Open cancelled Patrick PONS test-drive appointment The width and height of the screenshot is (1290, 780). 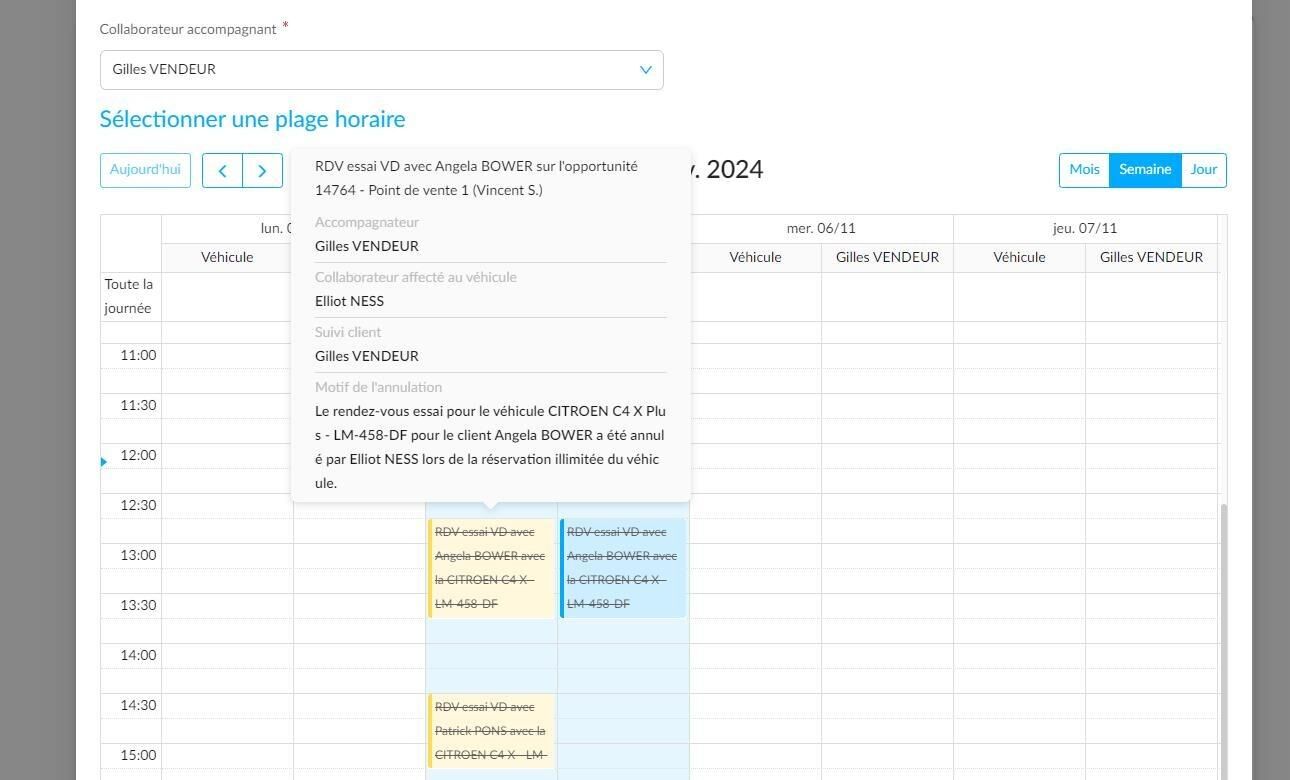491,731
